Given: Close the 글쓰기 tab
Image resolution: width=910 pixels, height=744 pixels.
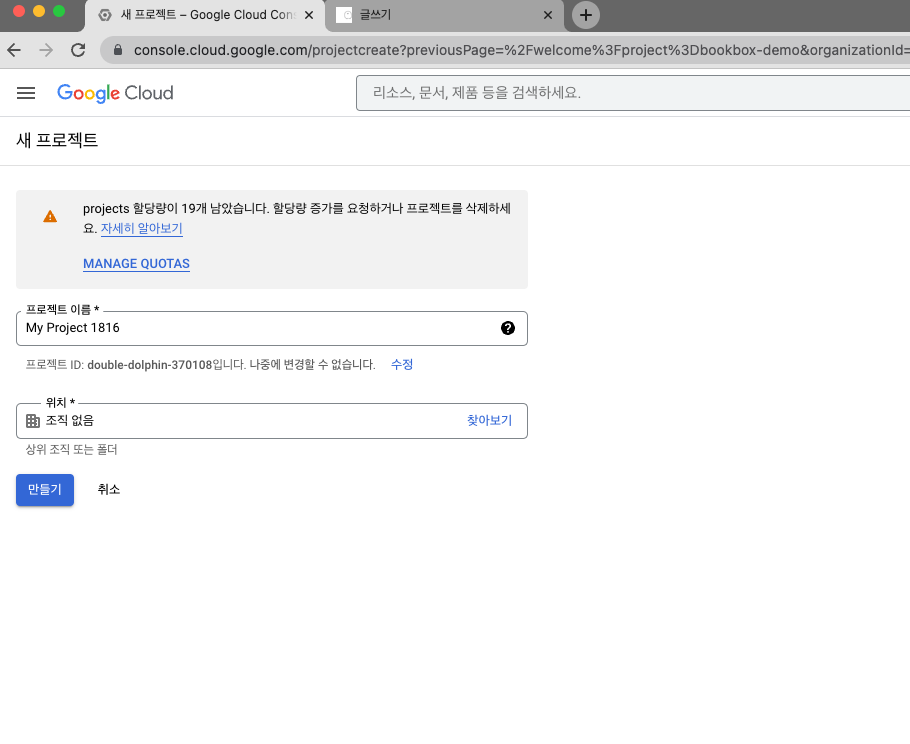Looking at the screenshot, I should [548, 15].
